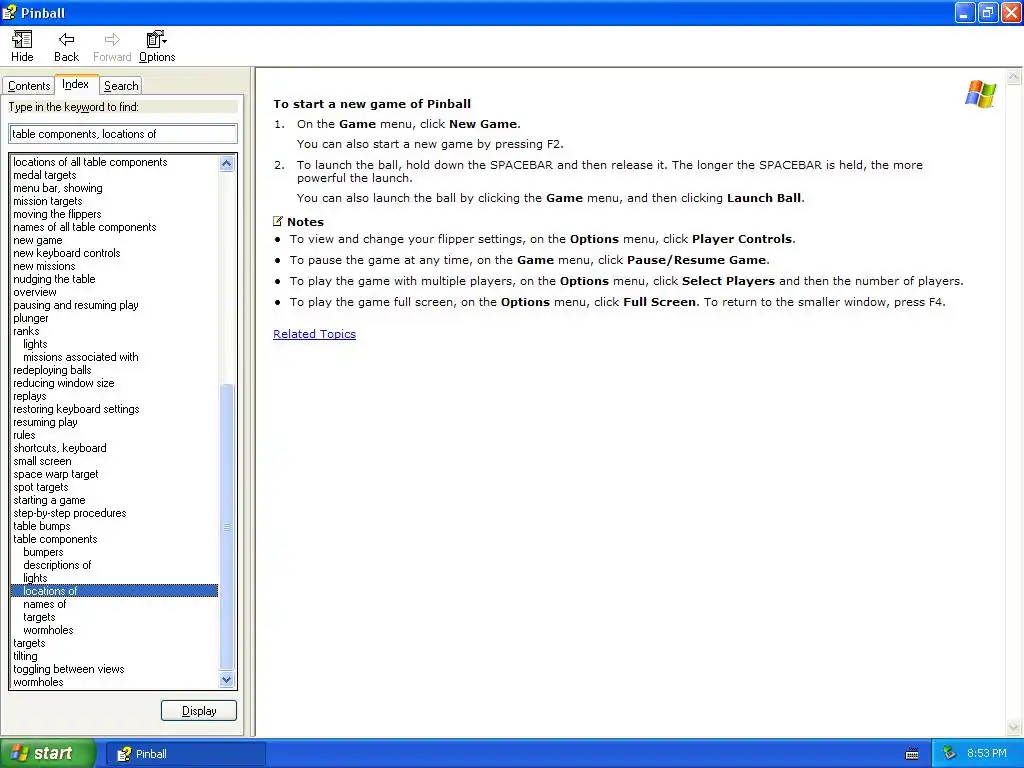Select 'new missions' index entry
Screen dimensions: 1024x768
point(44,266)
